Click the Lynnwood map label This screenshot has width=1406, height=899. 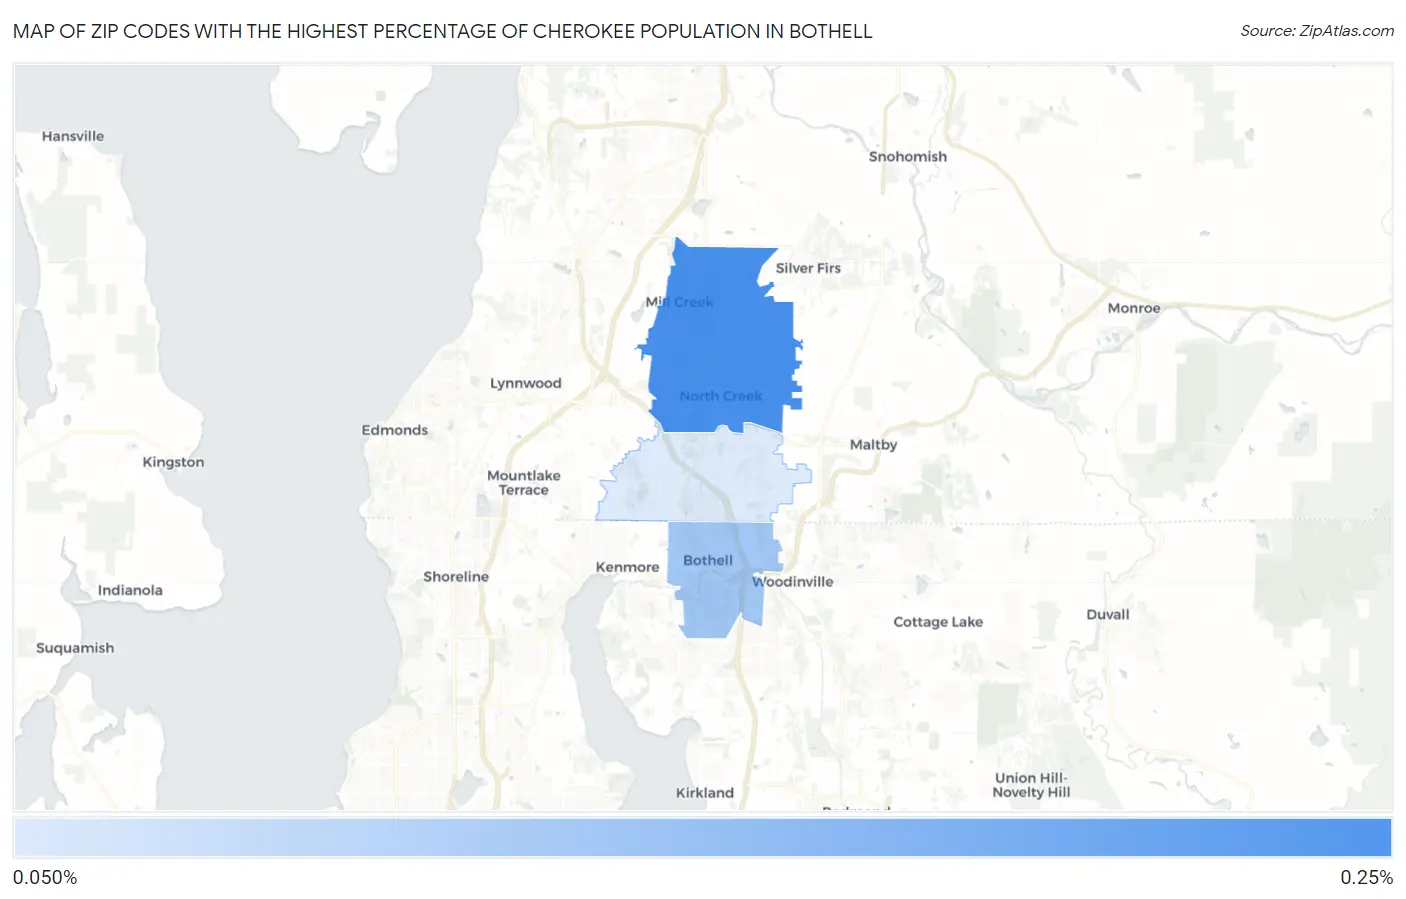525,383
